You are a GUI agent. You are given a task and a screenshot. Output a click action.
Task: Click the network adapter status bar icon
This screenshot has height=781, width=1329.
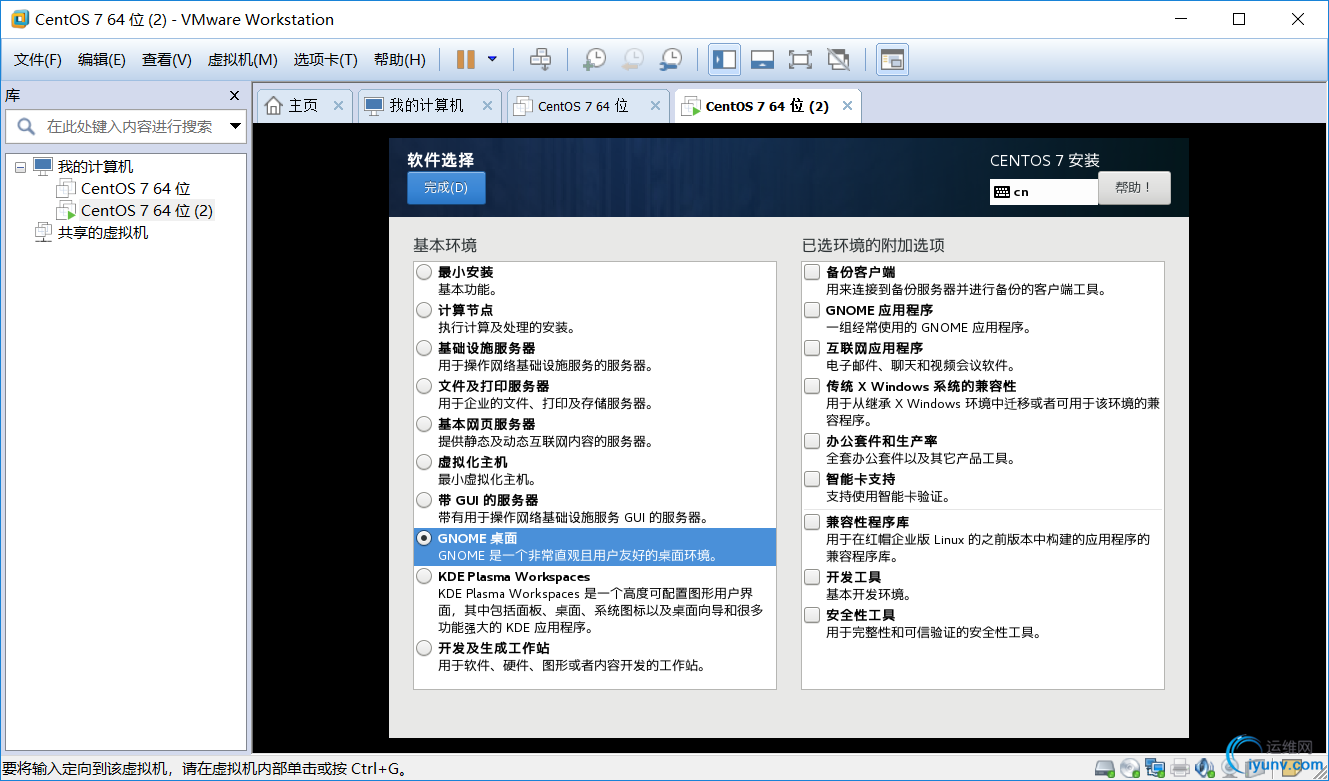click(x=1155, y=769)
